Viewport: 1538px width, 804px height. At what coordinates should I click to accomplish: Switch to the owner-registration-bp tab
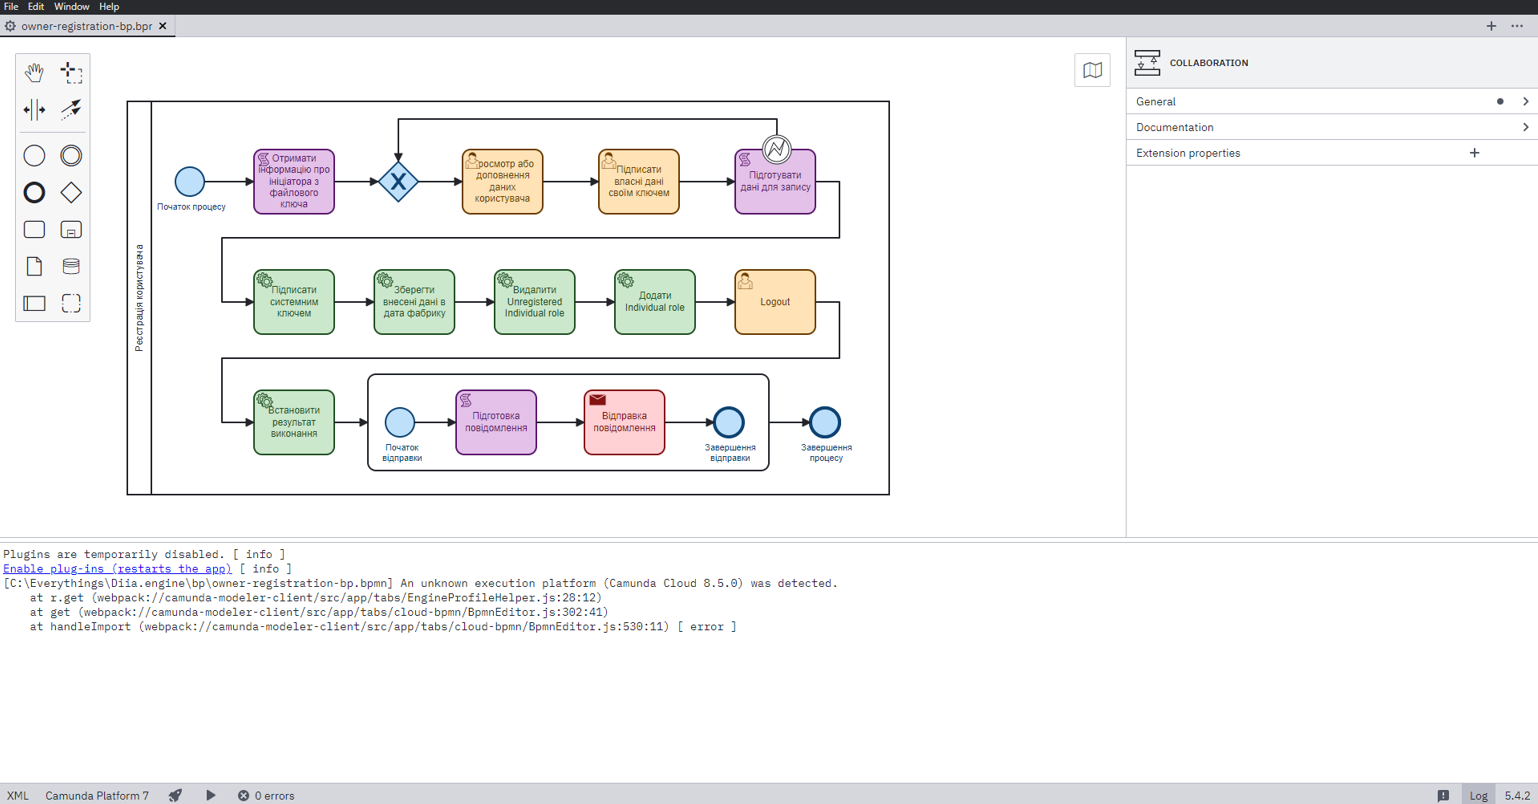[x=86, y=26]
